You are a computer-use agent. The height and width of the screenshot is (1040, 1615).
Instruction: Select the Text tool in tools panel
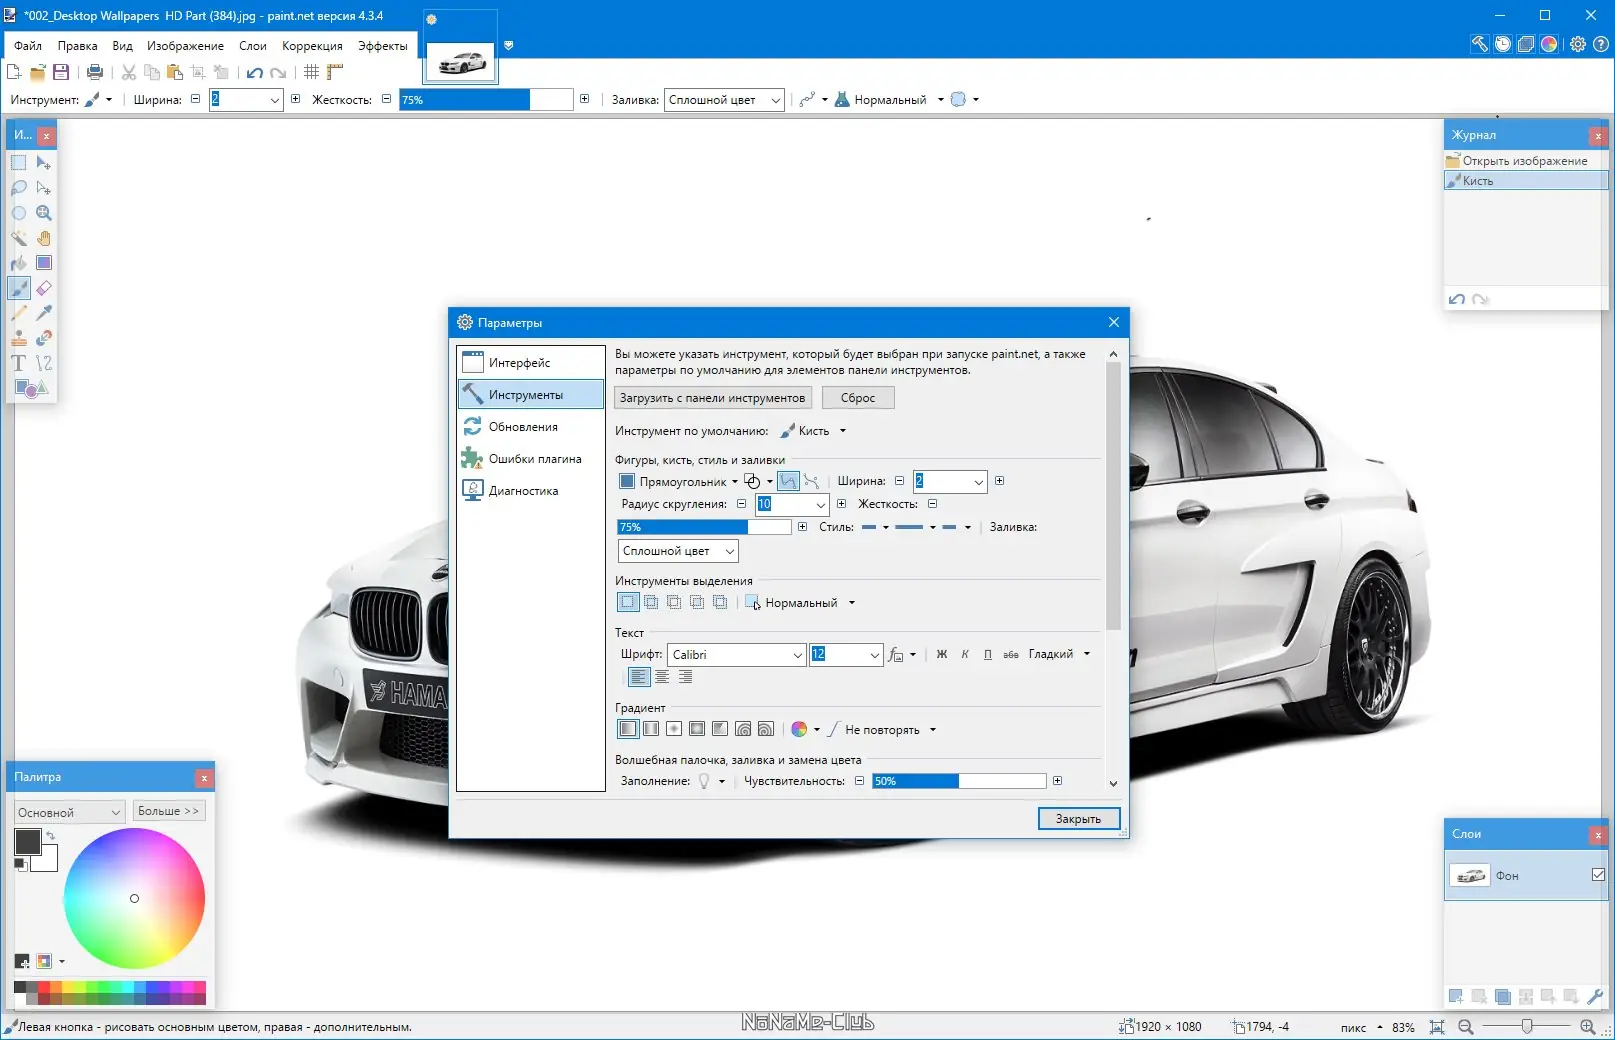coord(19,363)
